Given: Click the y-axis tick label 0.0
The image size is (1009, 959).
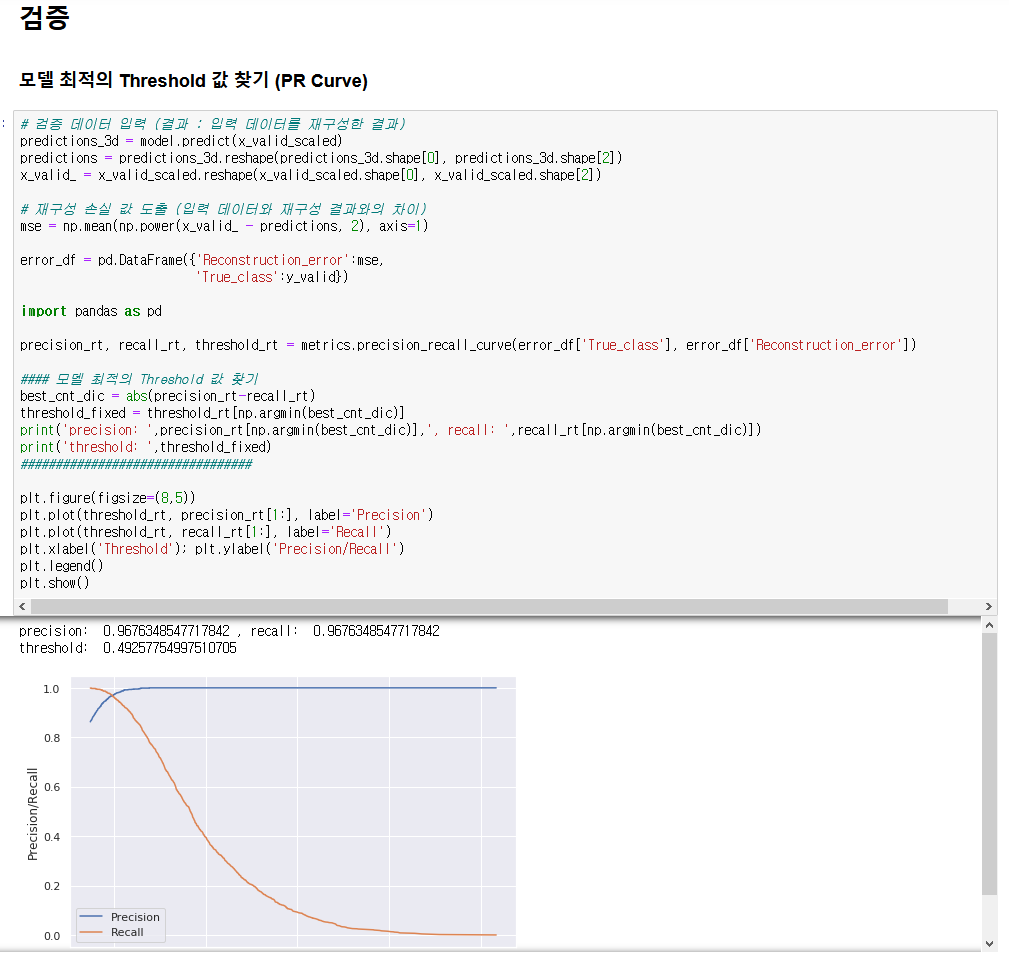Looking at the screenshot, I should [51, 936].
